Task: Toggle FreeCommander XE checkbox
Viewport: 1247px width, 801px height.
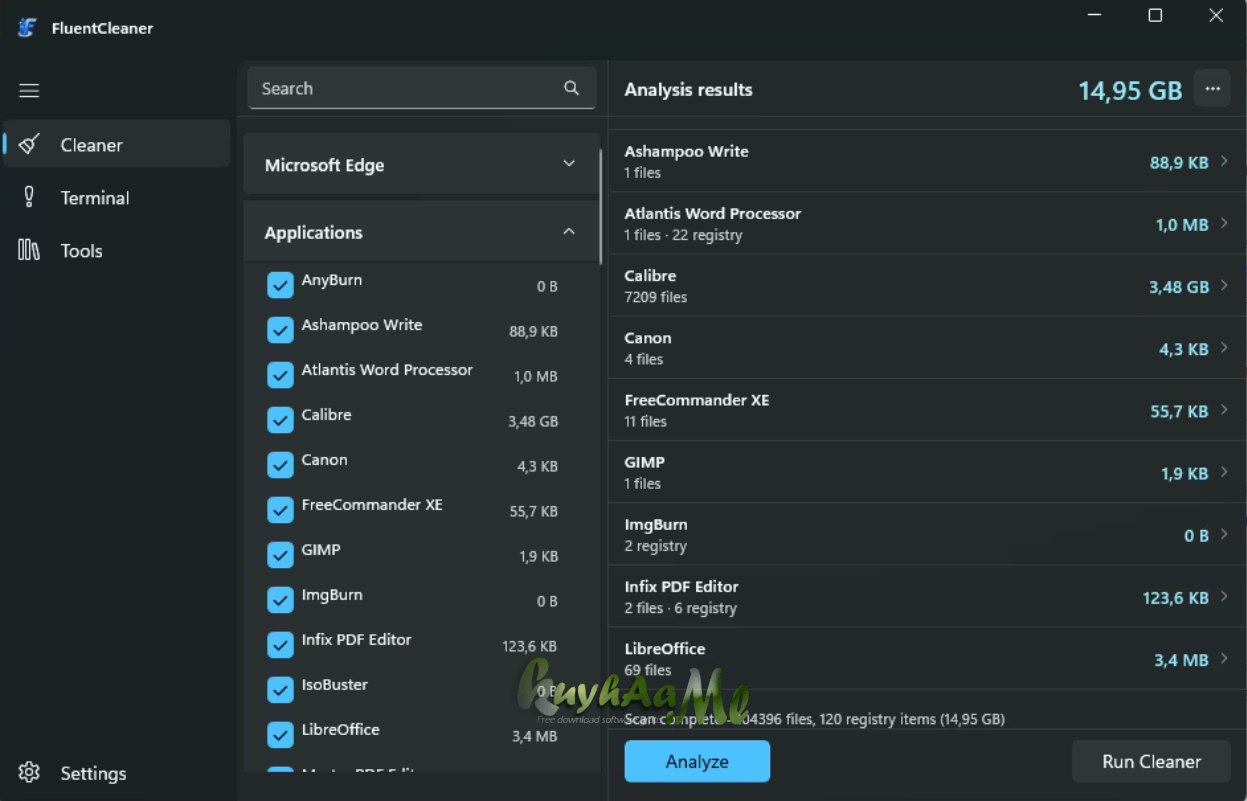Action: [280, 510]
